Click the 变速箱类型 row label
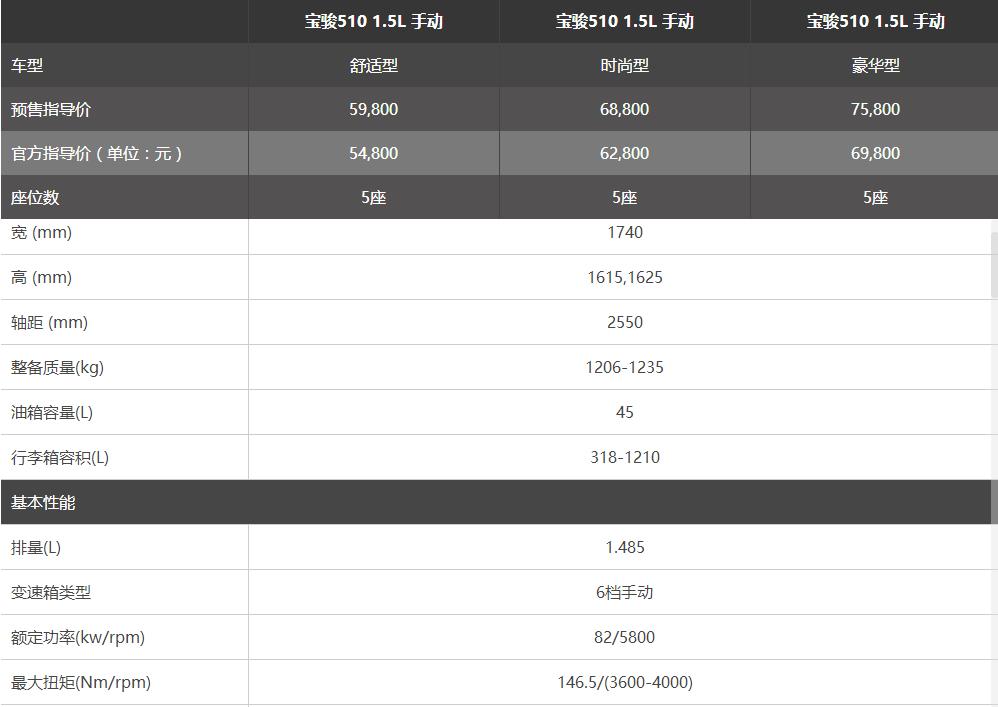This screenshot has height=707, width=998. point(51,592)
